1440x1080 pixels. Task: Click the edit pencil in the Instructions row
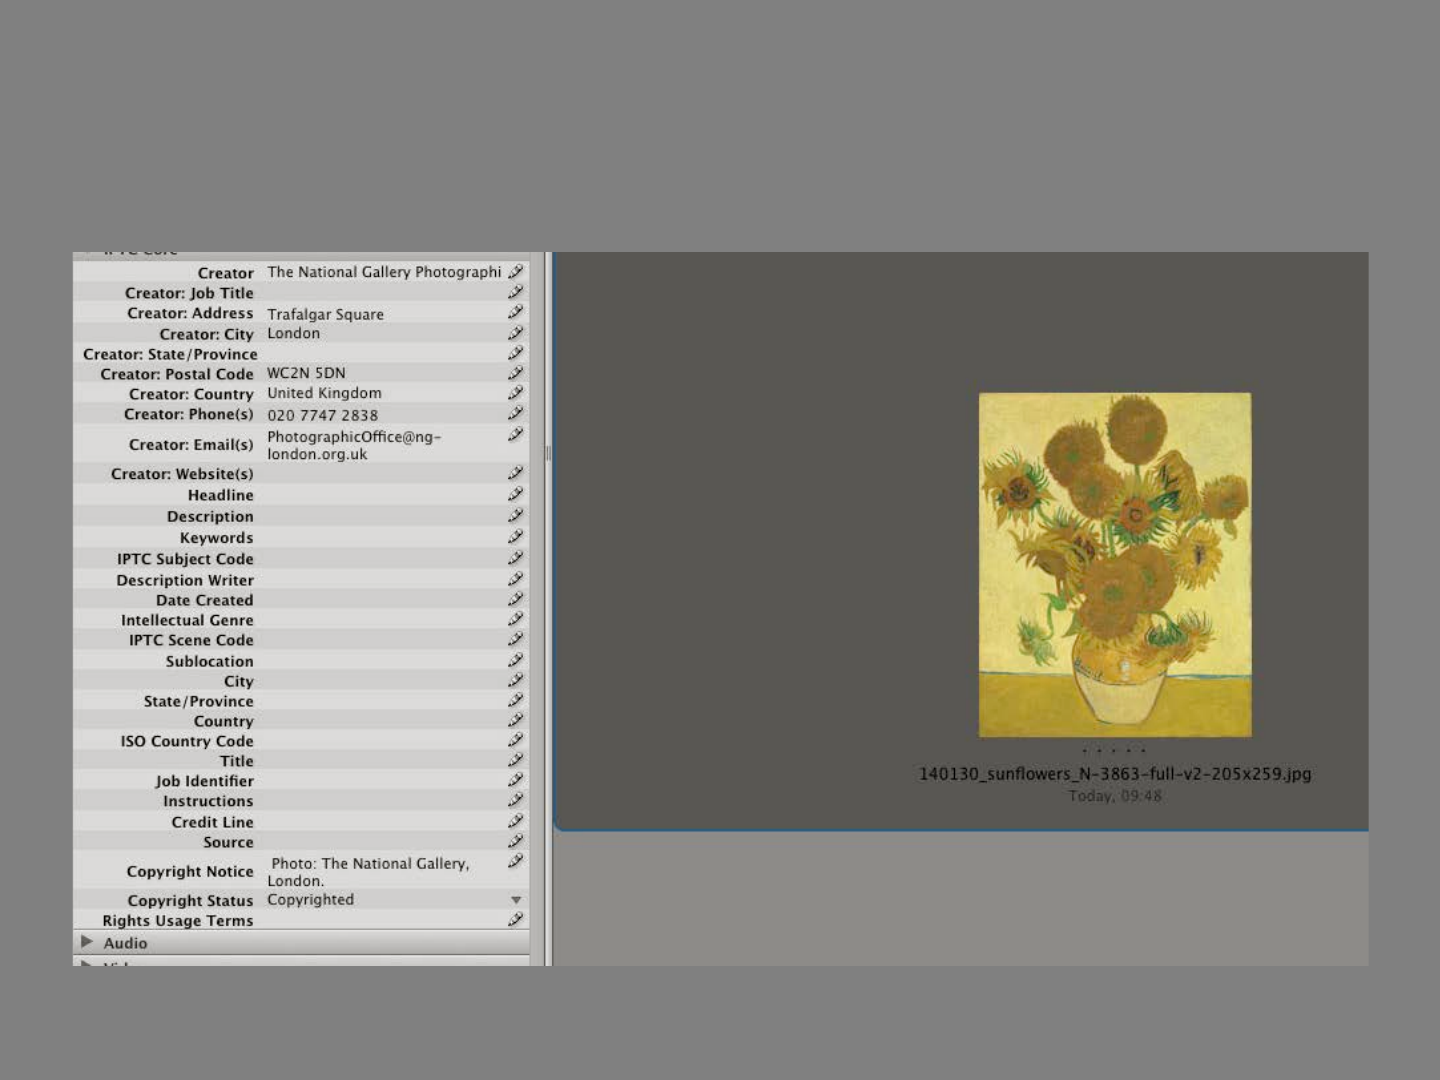[x=516, y=800]
